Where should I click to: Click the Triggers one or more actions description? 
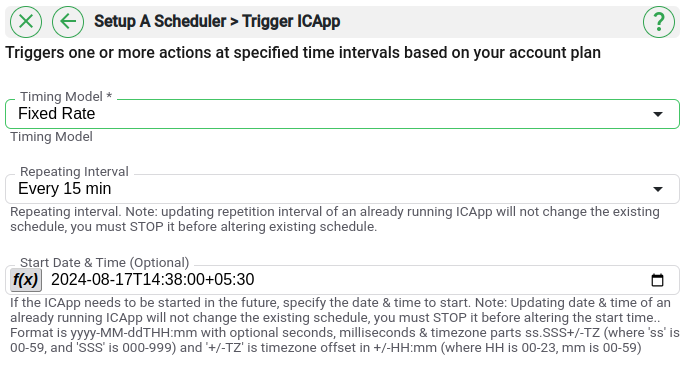click(303, 53)
